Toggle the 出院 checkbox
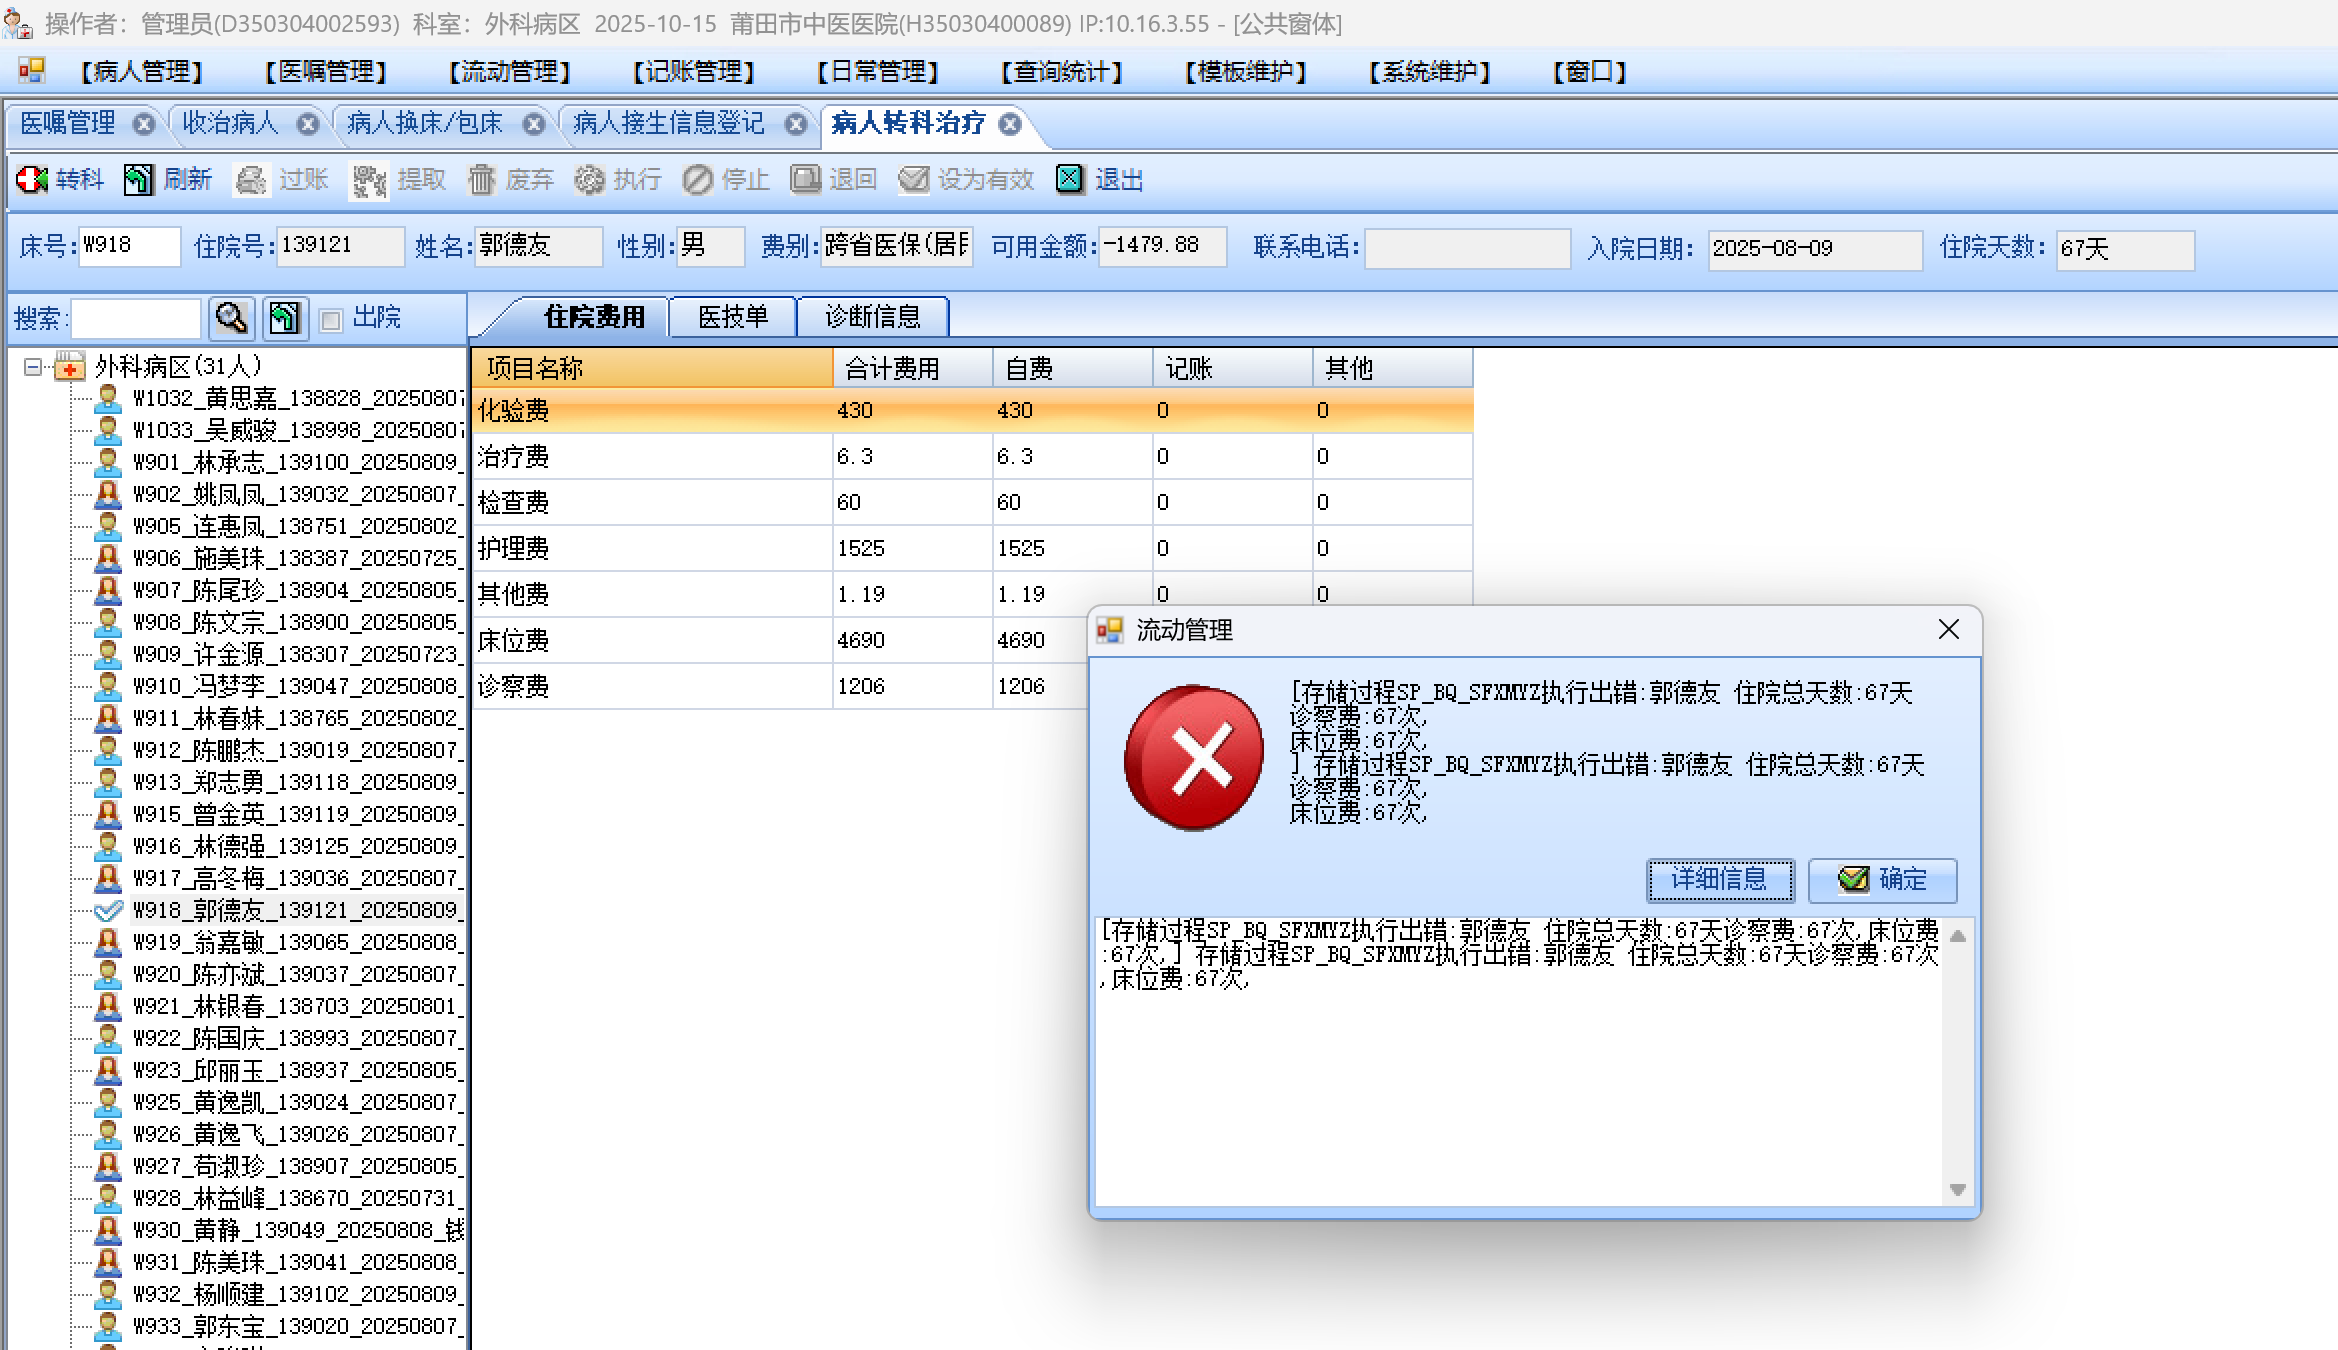This screenshot has height=1350, width=2338. 331,320
